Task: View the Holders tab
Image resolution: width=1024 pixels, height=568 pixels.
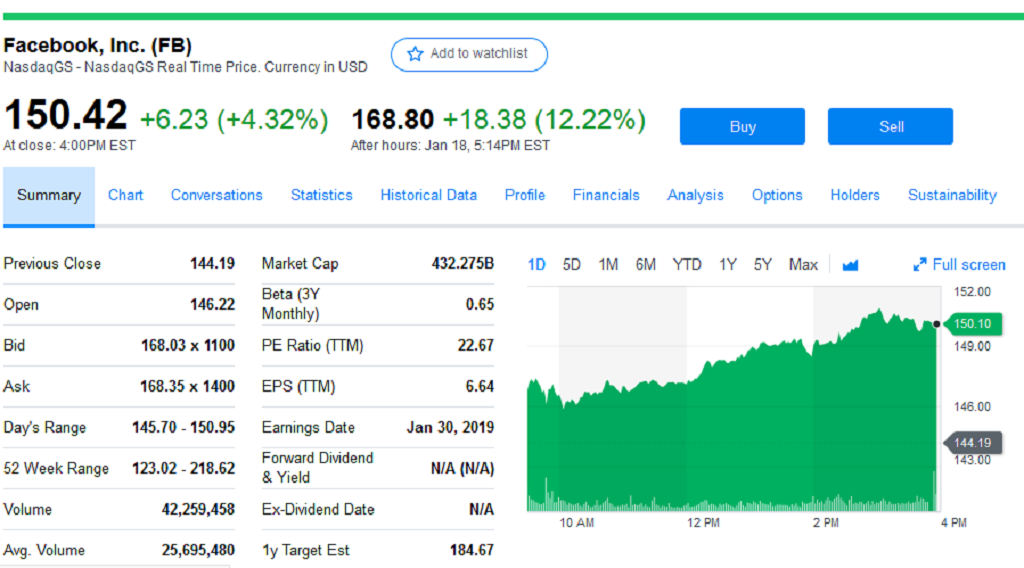Action: (x=855, y=195)
